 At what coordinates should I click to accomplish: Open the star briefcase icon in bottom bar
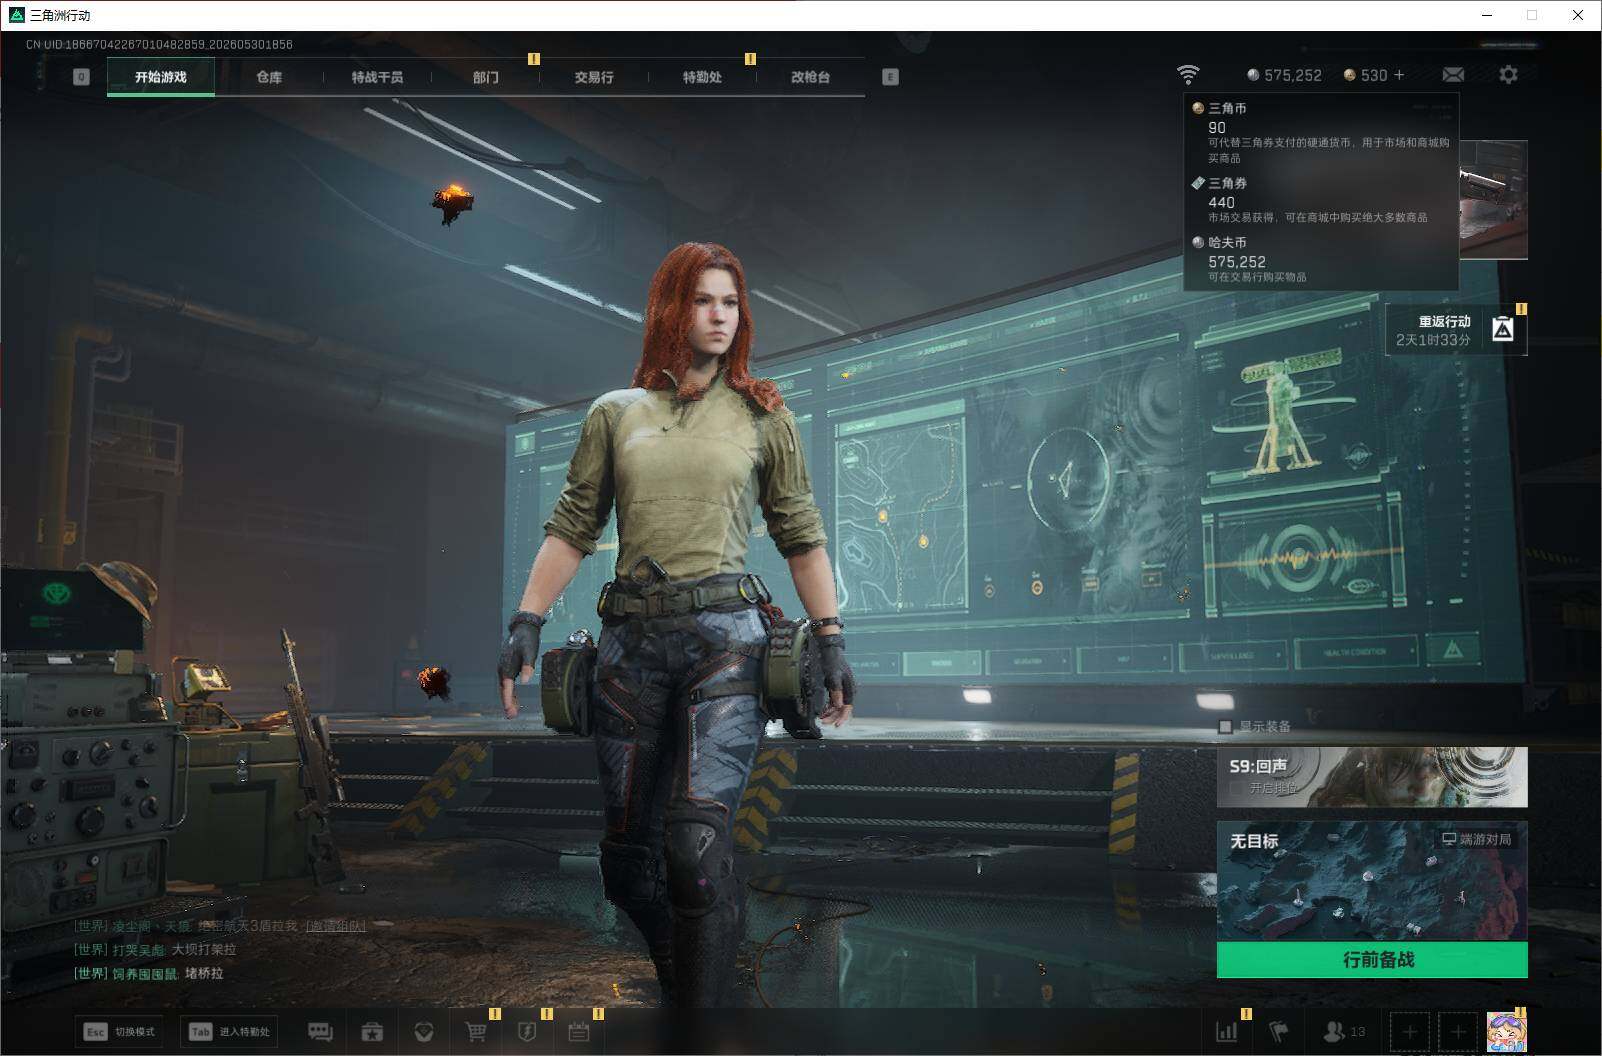[x=372, y=1031]
